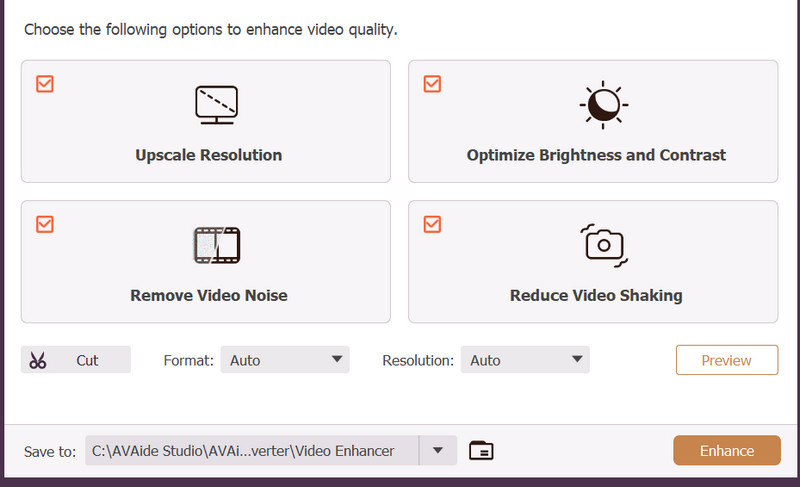Click the Save to: label
The image size is (800, 487).
point(49,452)
